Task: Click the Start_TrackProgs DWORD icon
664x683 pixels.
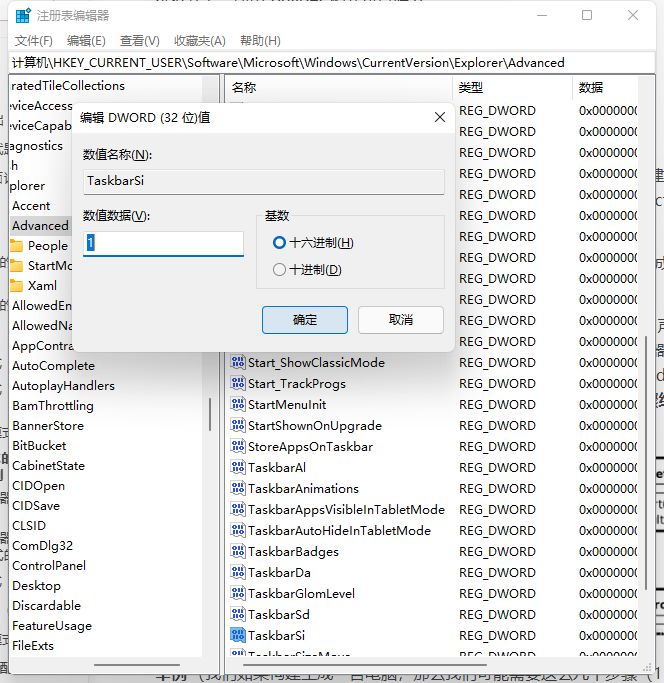Action: pyautogui.click(x=238, y=383)
